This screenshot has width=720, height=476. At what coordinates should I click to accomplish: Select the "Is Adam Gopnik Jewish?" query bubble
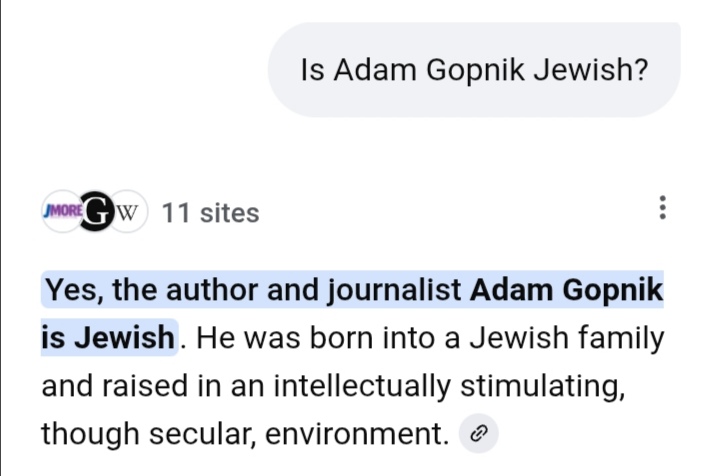click(474, 71)
